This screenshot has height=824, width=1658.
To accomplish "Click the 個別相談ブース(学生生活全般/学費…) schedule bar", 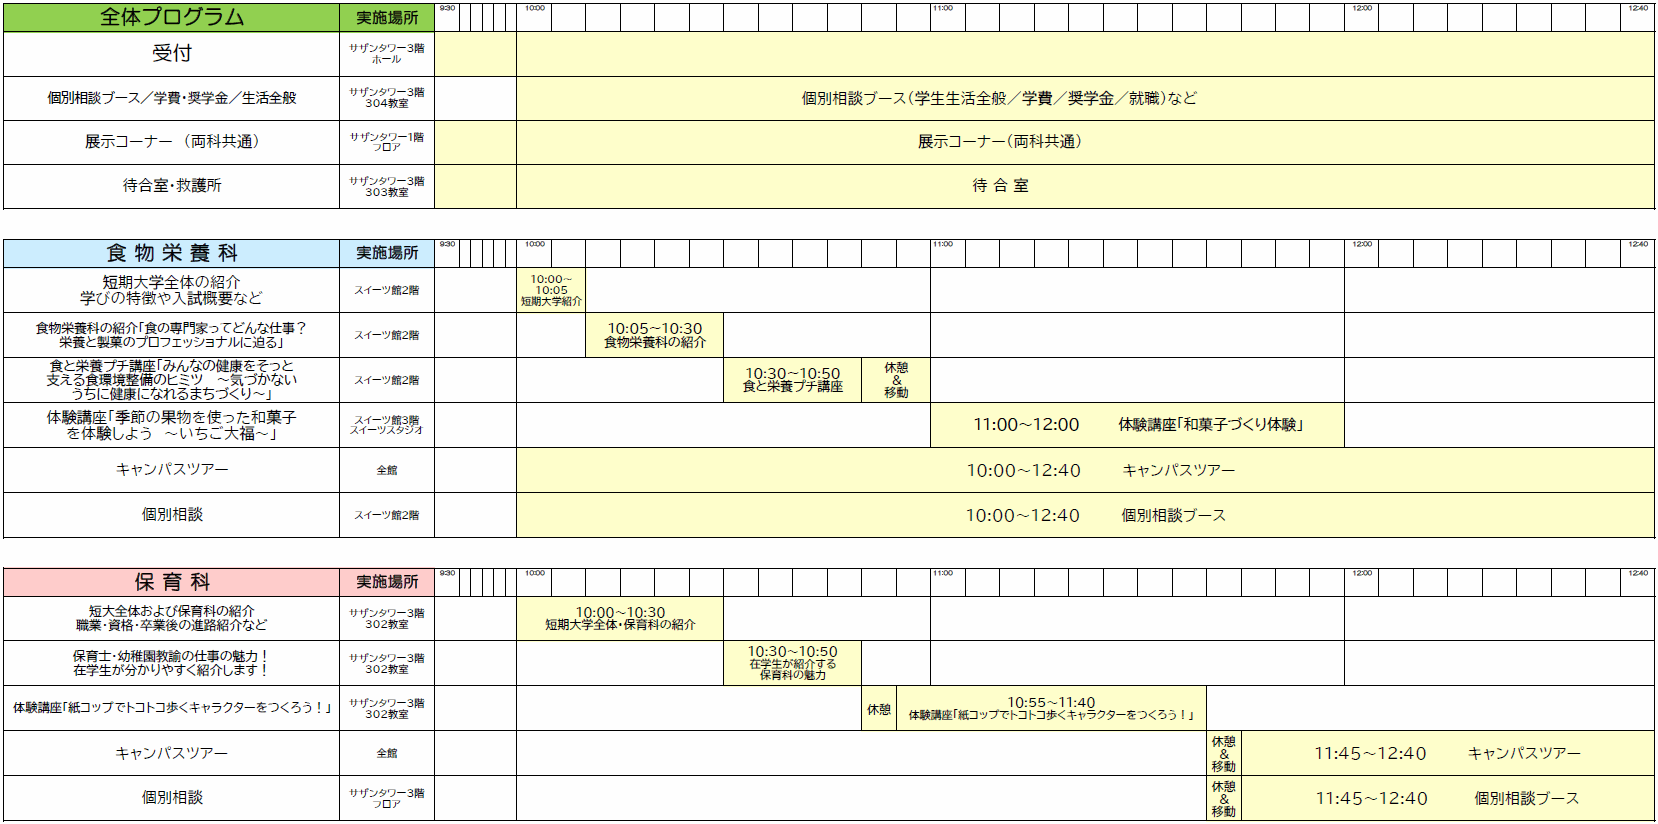I will 1000,98.
